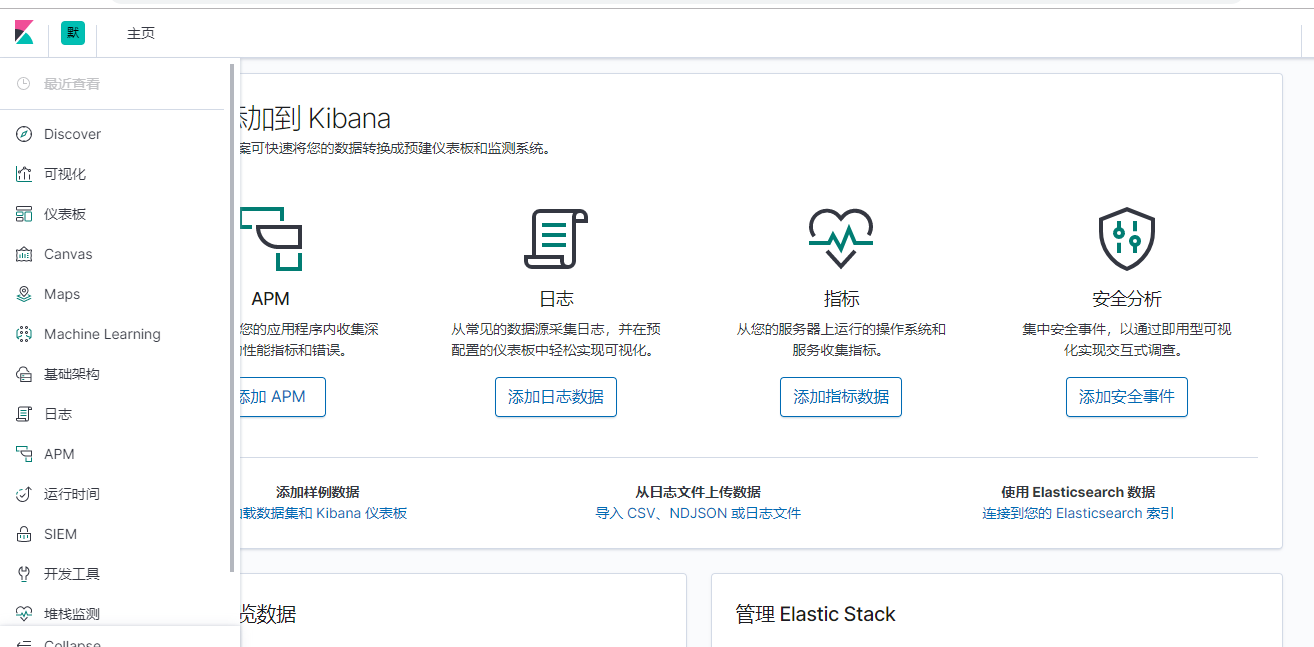Open 连接到您的 Elasticsearch 索引 link

pos(1078,513)
